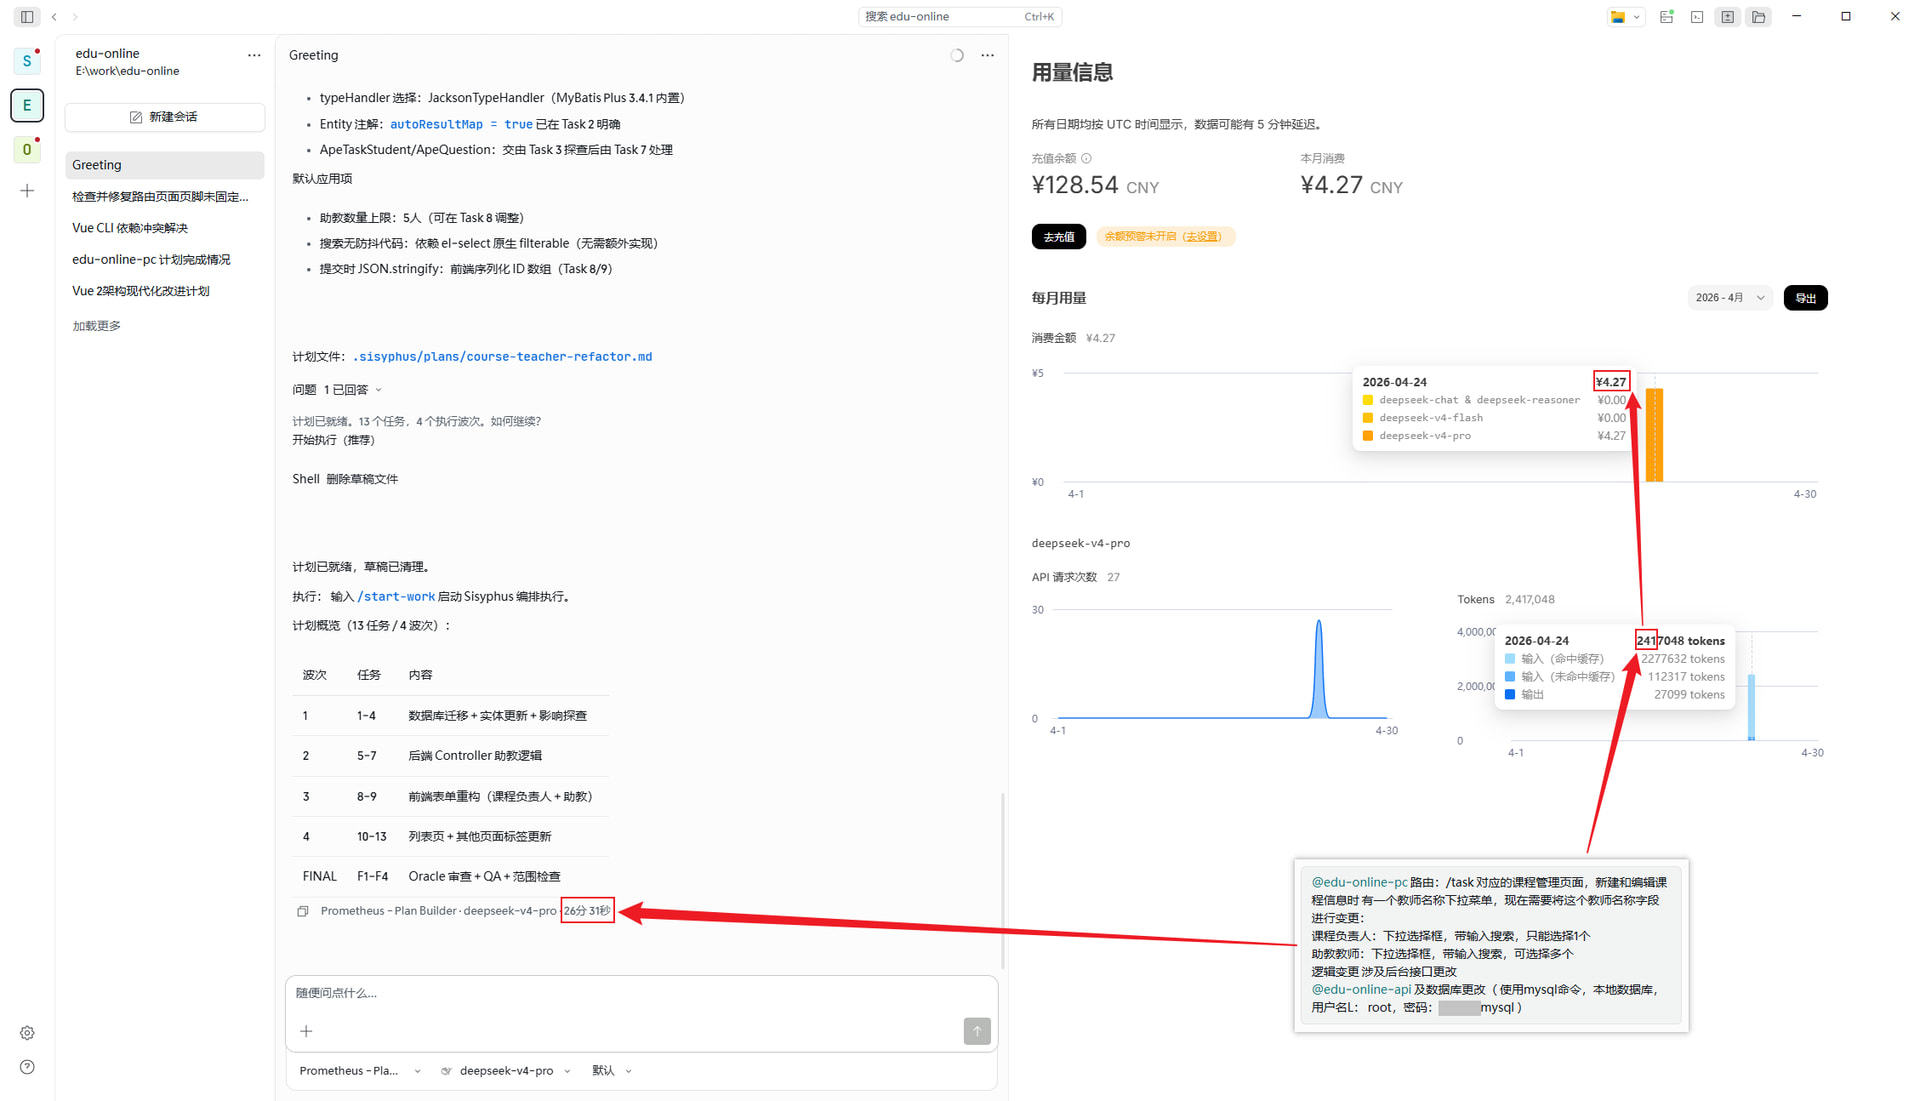
Task: Toggle the review diff panel icon
Action: pyautogui.click(x=1728, y=17)
